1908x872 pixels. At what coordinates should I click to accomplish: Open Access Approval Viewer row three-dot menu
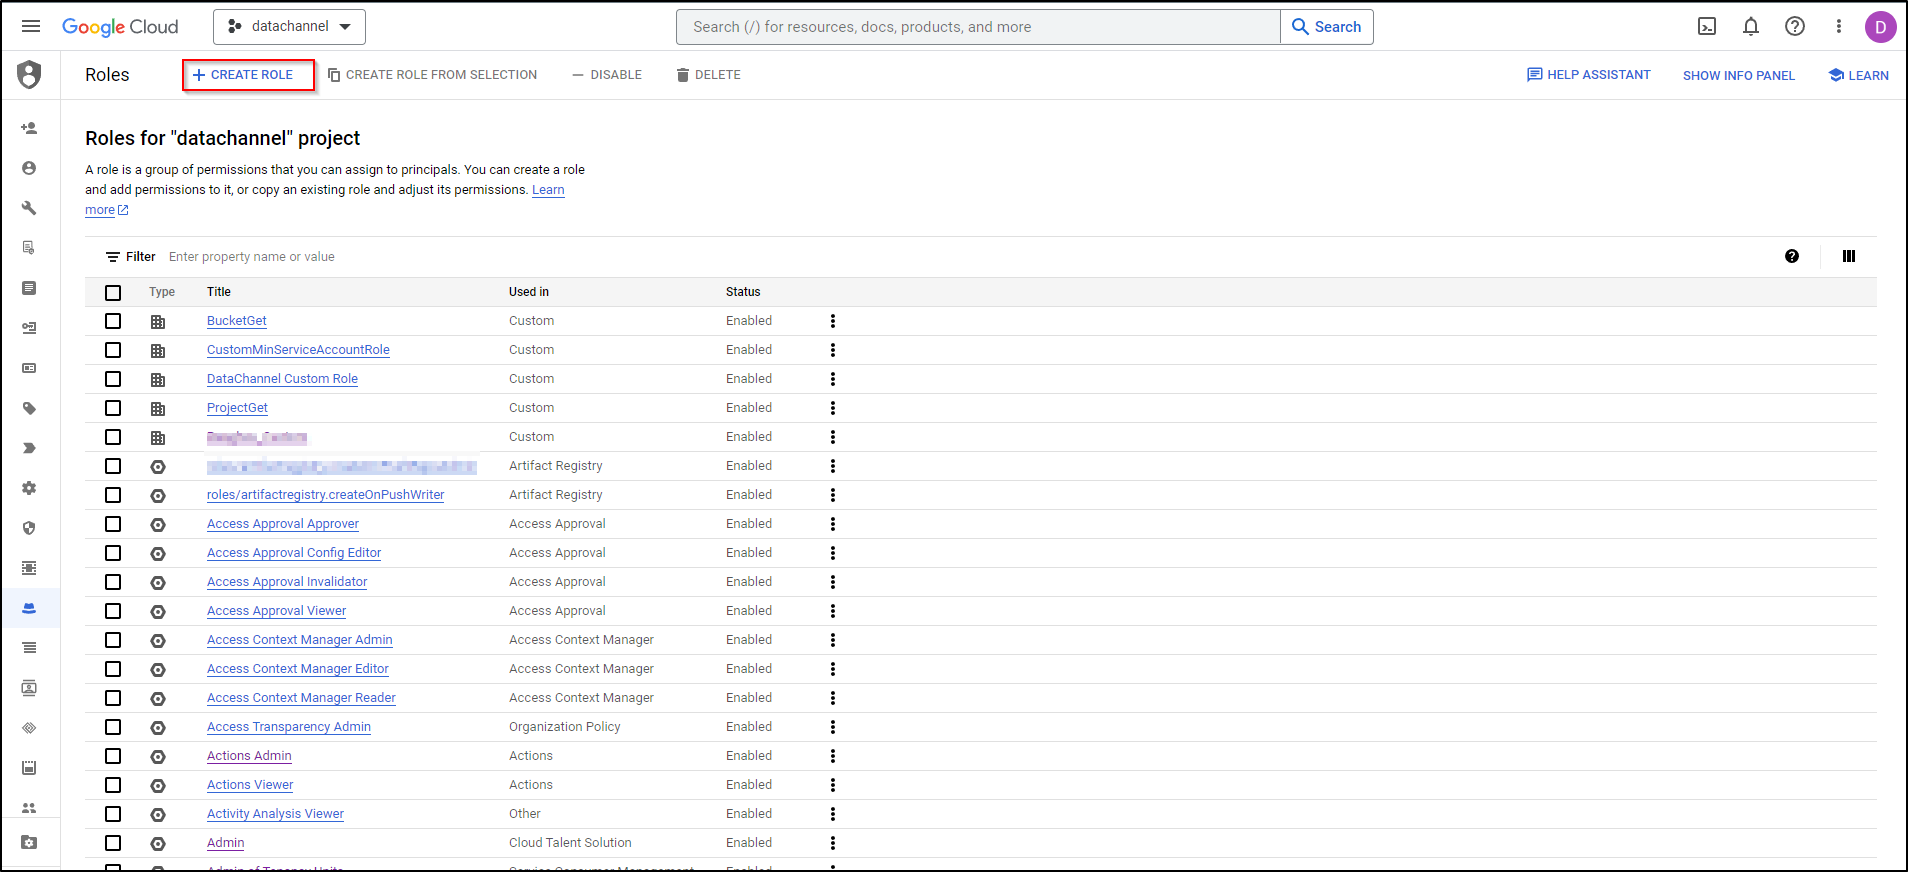[833, 611]
